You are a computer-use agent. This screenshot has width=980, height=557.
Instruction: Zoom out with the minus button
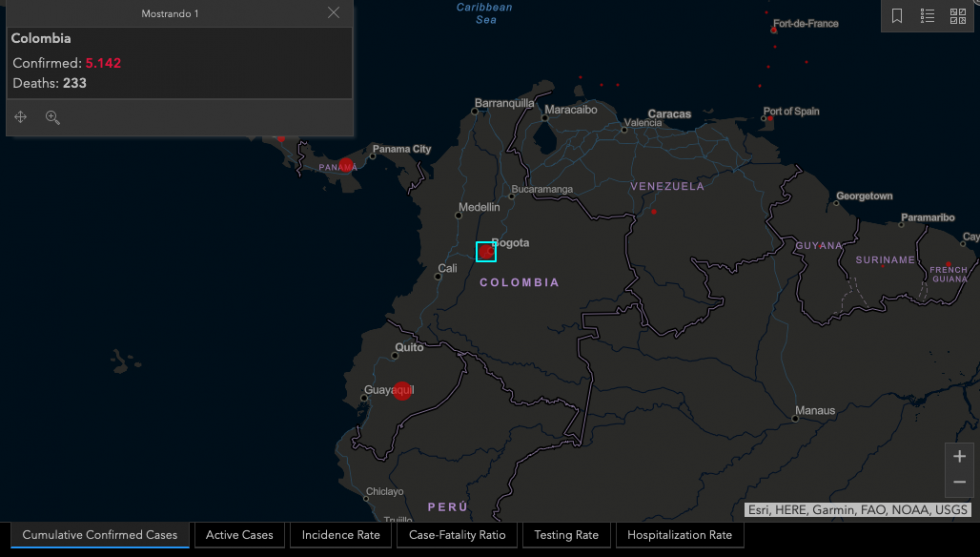pyautogui.click(x=959, y=482)
